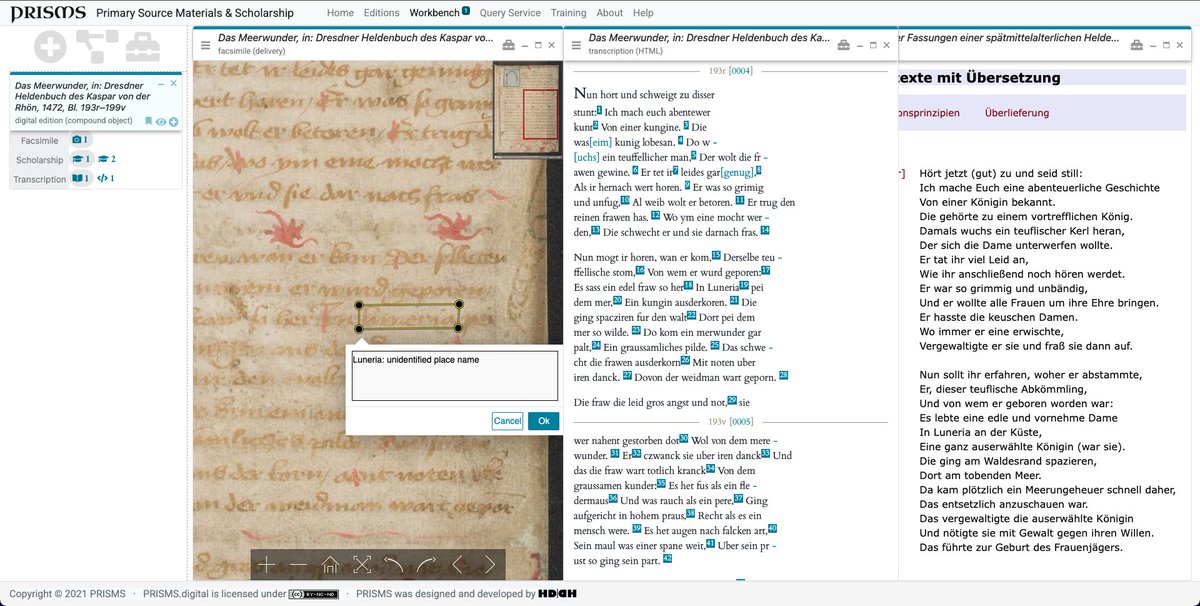Click line number marker 1 in the transcription
1200x606 pixels.
(x=599, y=111)
